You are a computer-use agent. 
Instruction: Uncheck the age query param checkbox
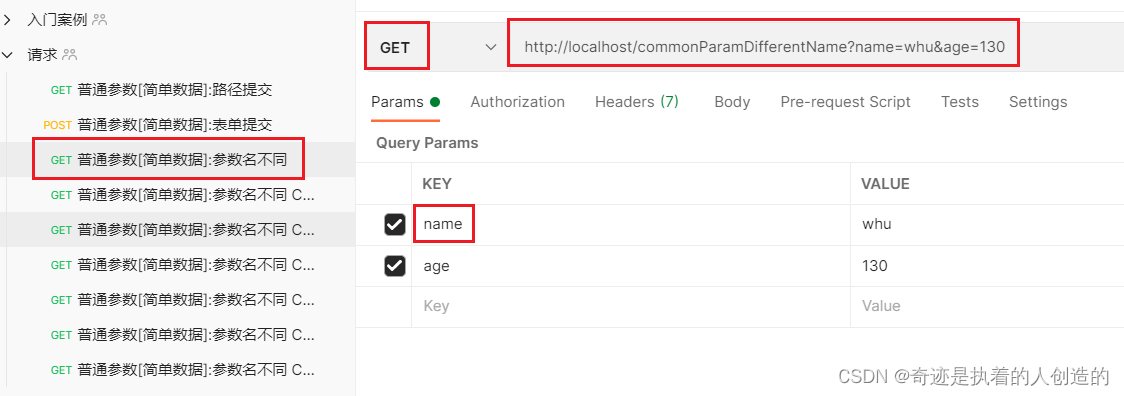pos(394,266)
